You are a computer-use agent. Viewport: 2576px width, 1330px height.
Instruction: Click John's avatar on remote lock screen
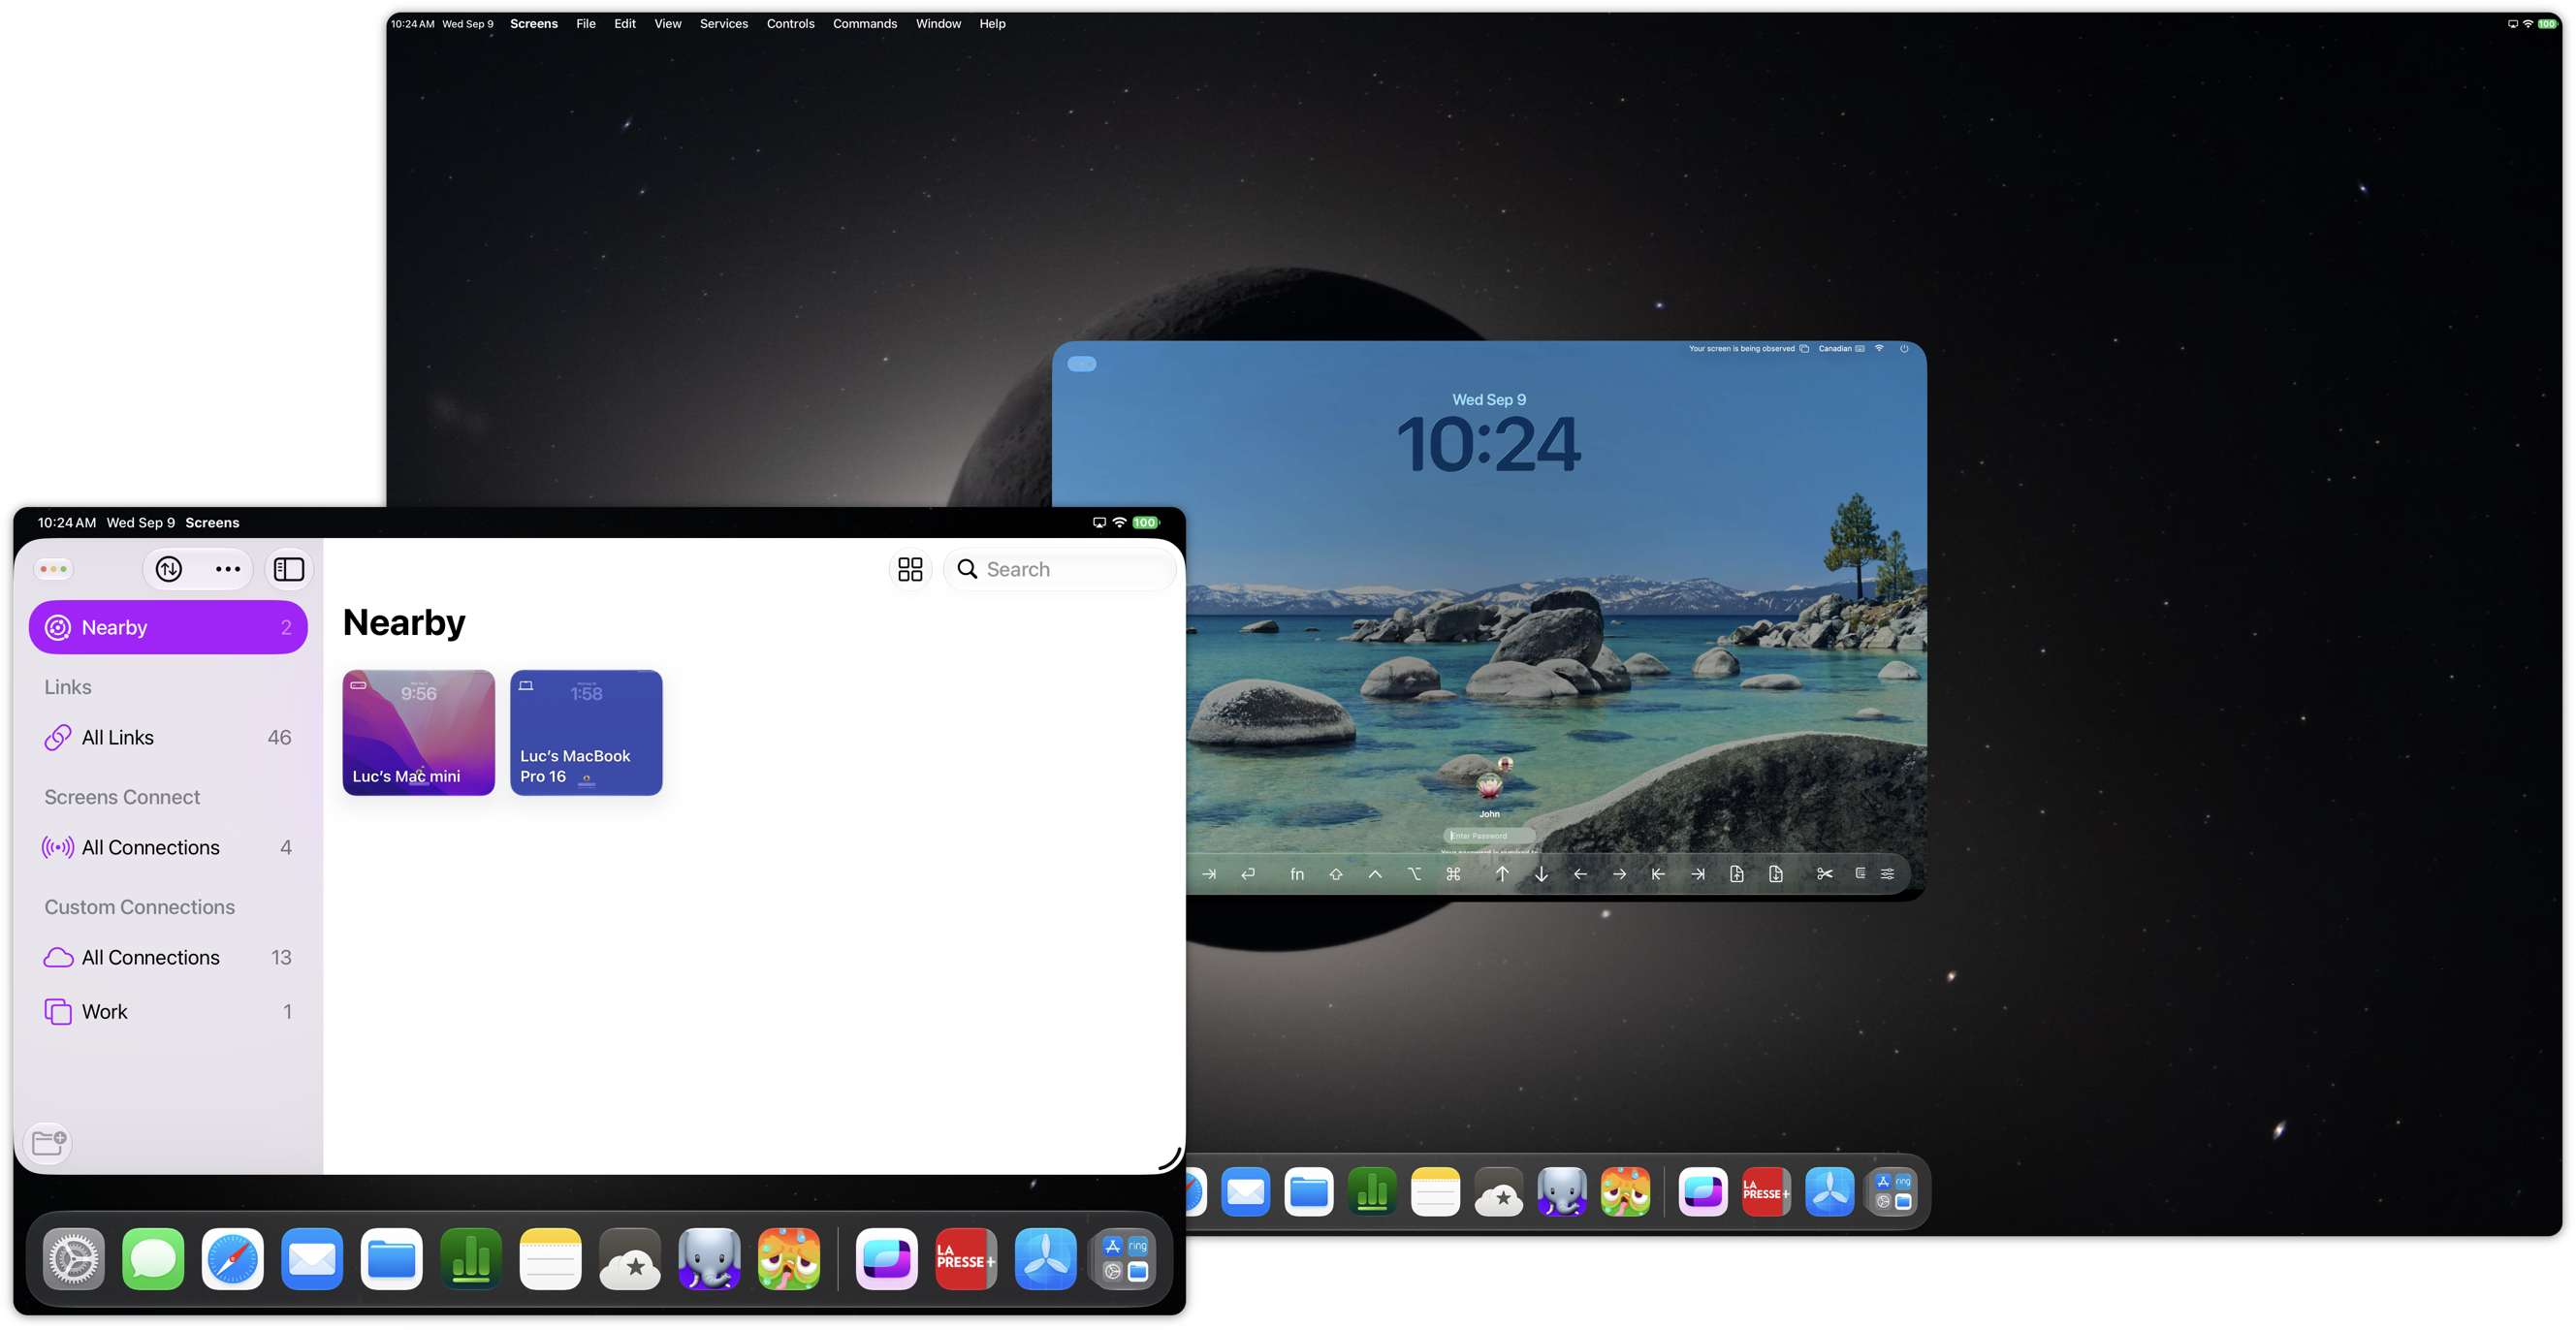point(1490,785)
